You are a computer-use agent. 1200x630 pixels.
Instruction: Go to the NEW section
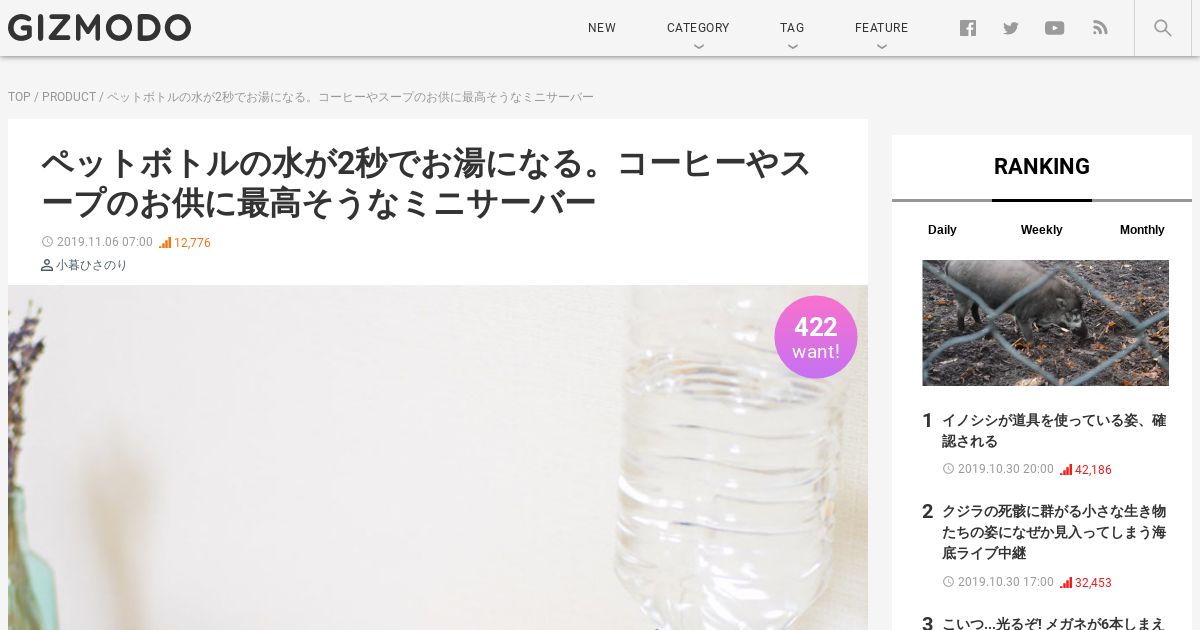(x=602, y=28)
